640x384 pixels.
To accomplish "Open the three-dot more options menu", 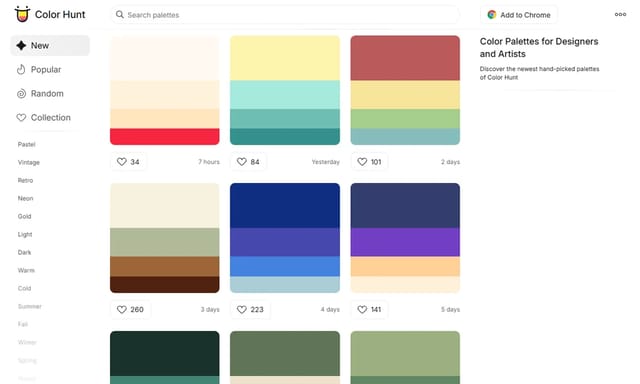I will [620, 14].
